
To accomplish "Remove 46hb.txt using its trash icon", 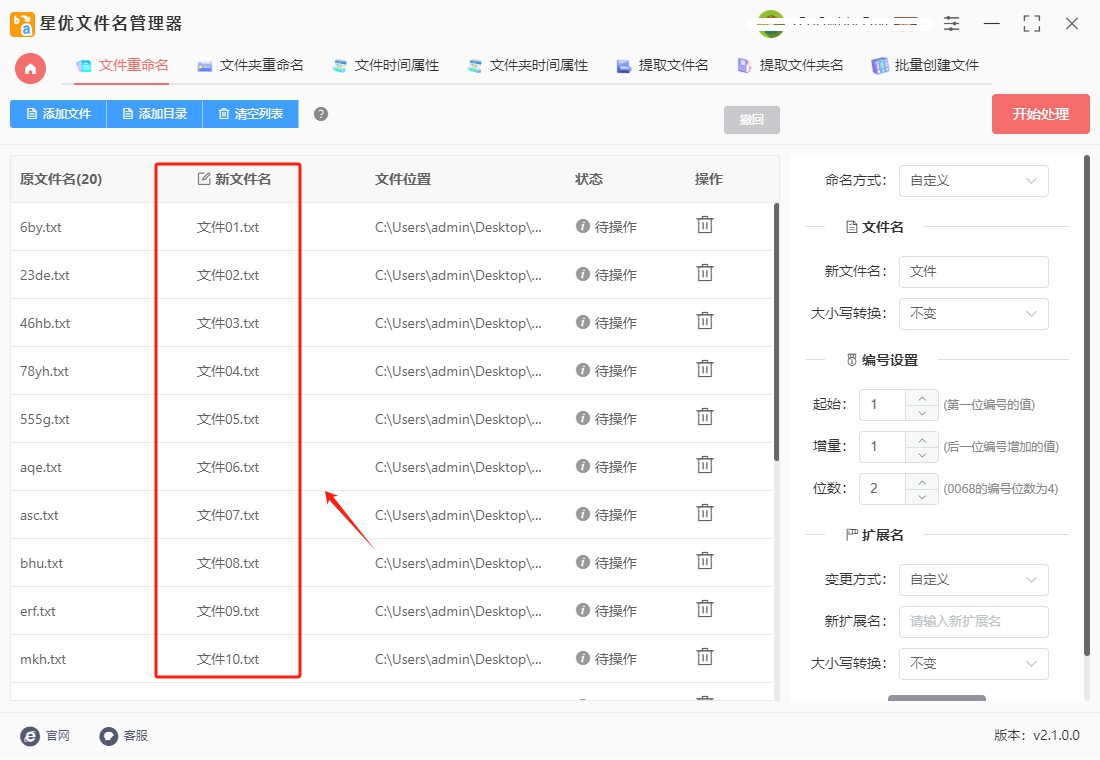I will point(704,321).
